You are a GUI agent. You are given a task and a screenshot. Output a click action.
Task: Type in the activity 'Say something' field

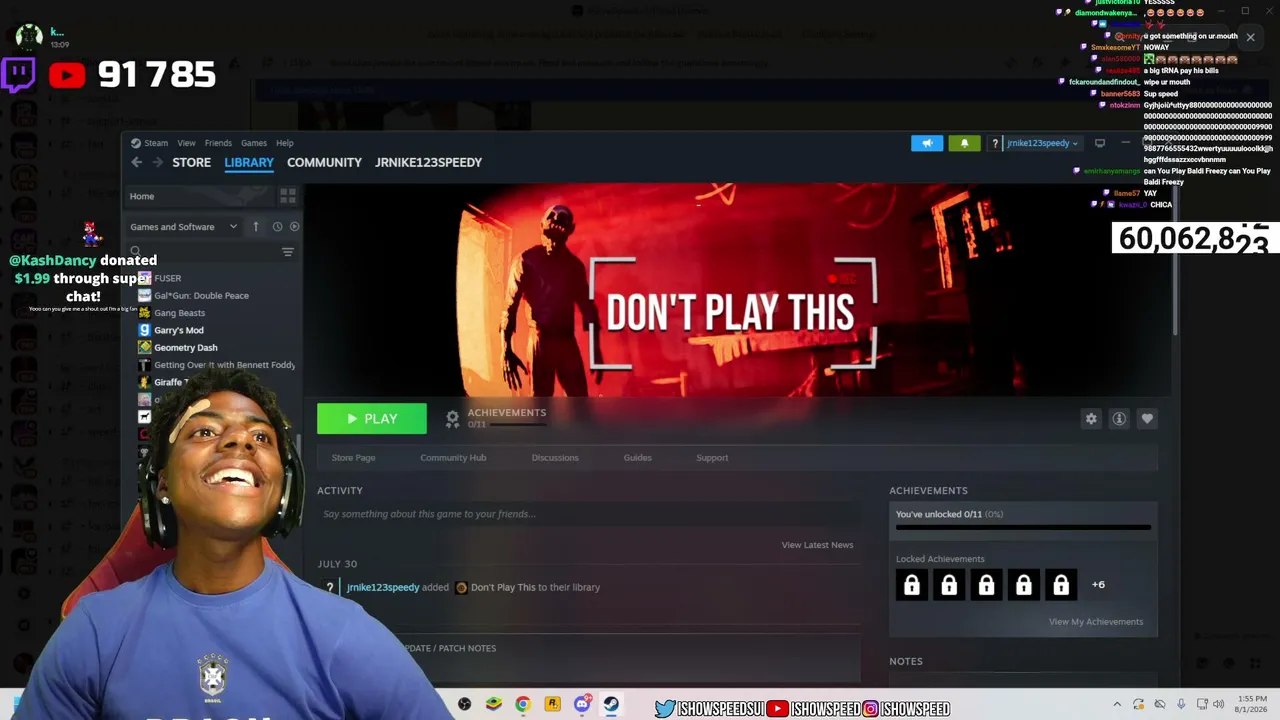589,514
